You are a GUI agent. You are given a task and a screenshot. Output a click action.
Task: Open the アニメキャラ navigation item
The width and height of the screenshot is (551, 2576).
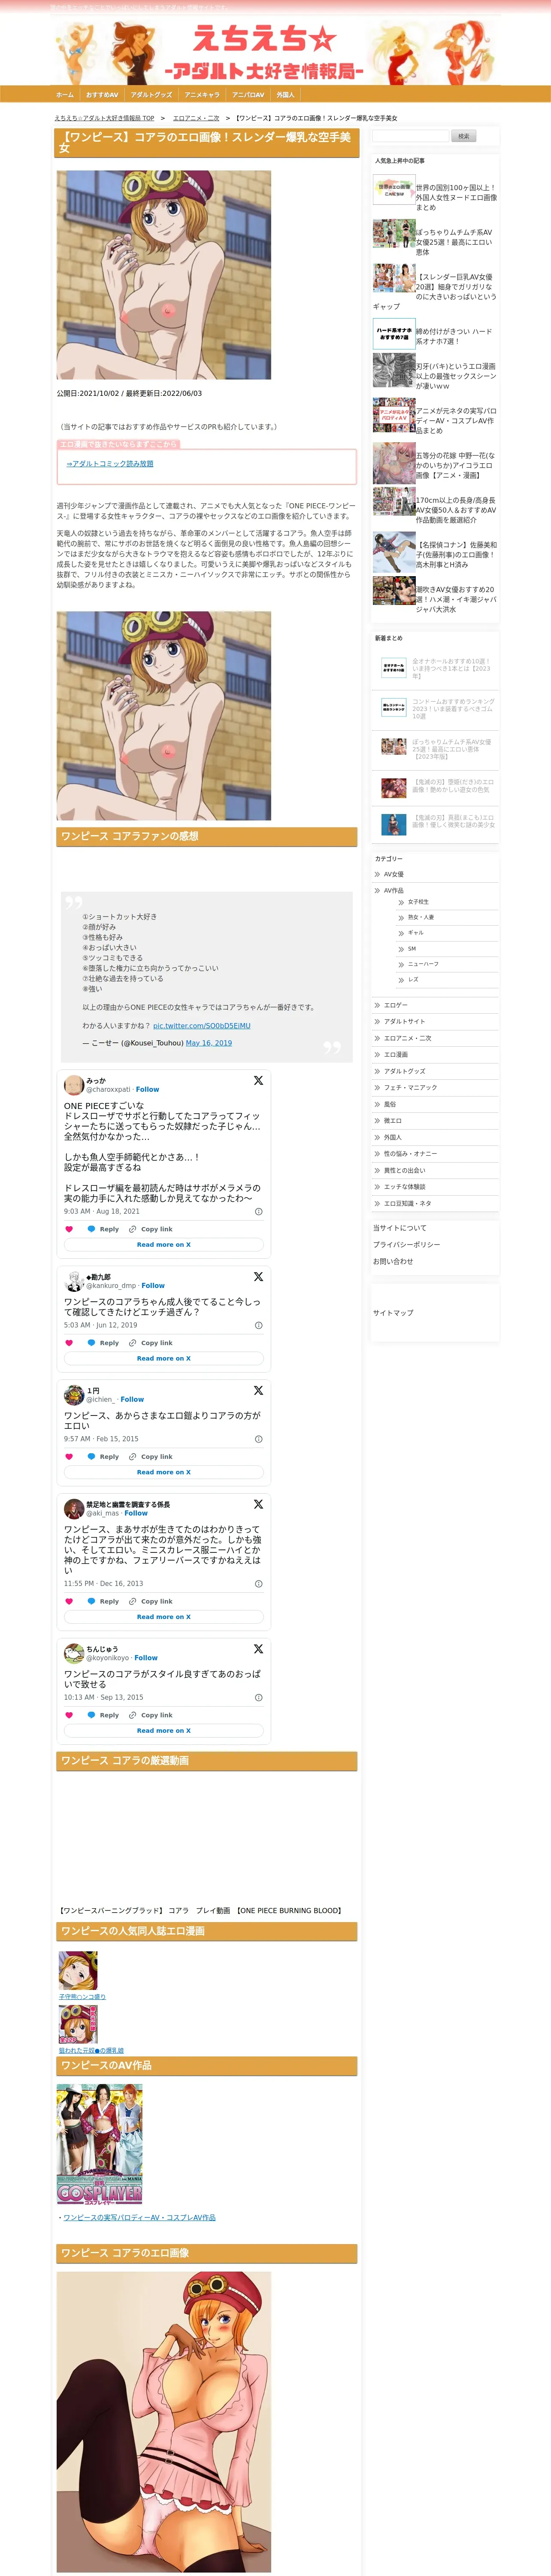tap(202, 95)
